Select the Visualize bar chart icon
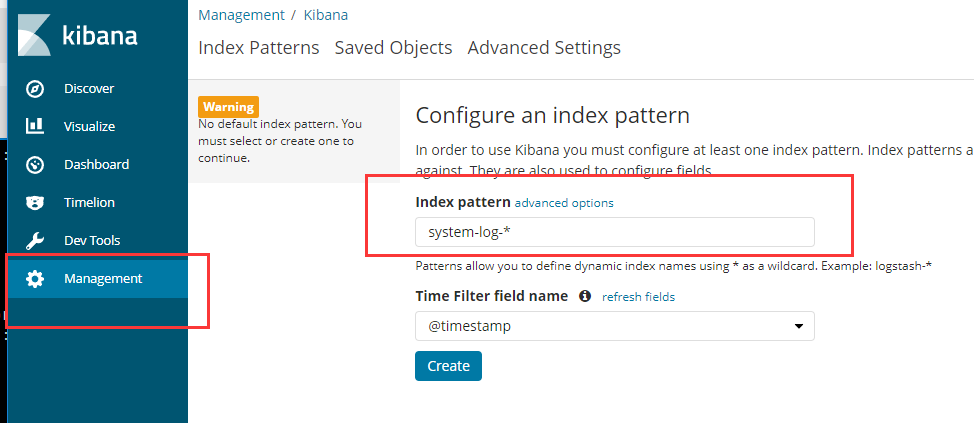This screenshot has width=974, height=423. click(x=35, y=127)
